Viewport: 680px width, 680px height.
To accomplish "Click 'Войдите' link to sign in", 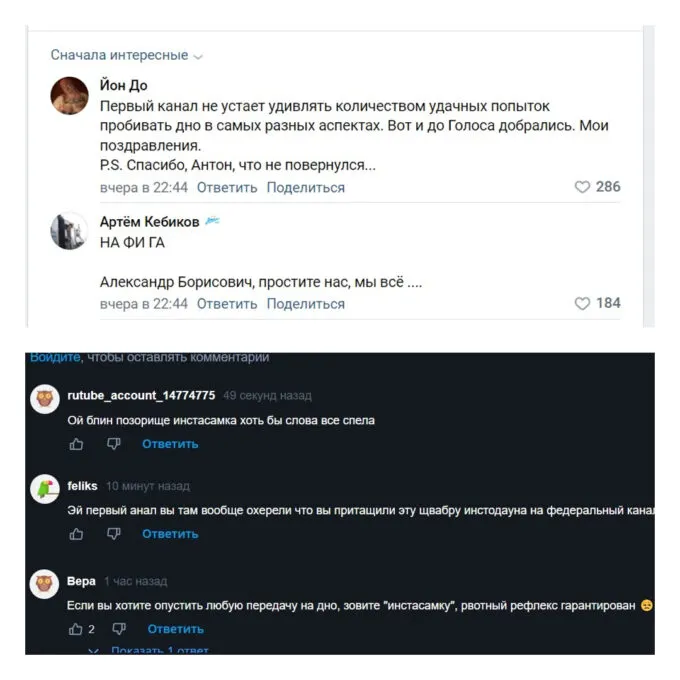I will 54,357.
